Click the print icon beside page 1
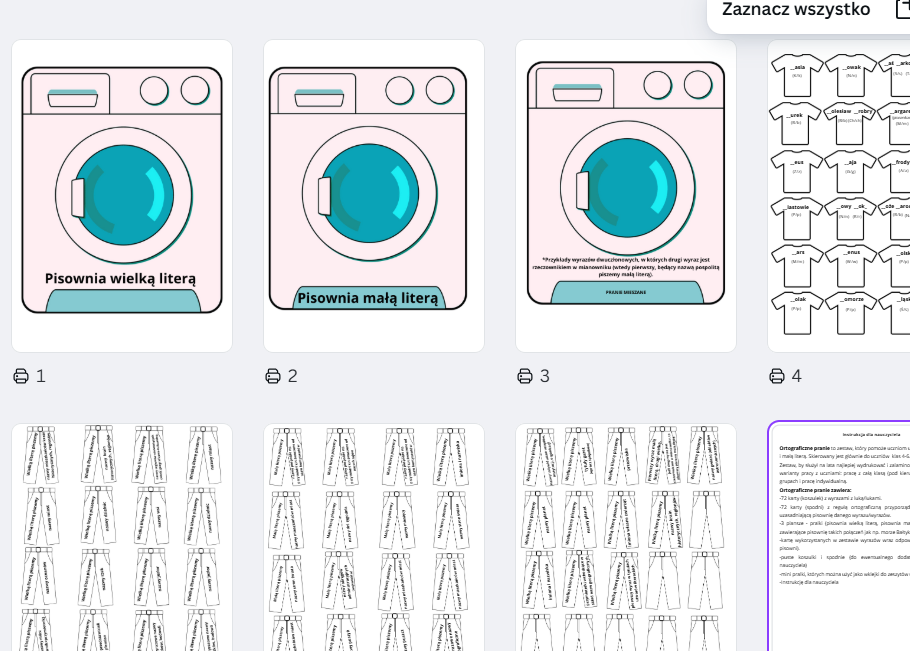This screenshot has width=910, height=651. pos(21,376)
